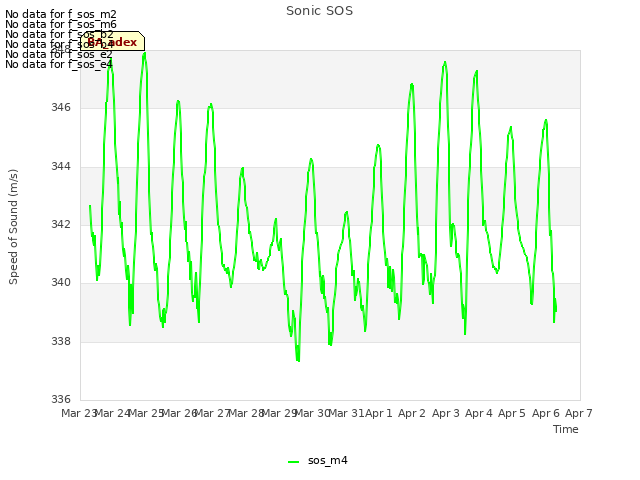The image size is (640, 480).
Task: Click the 336 y-axis value
Action: pyautogui.click(x=61, y=399)
